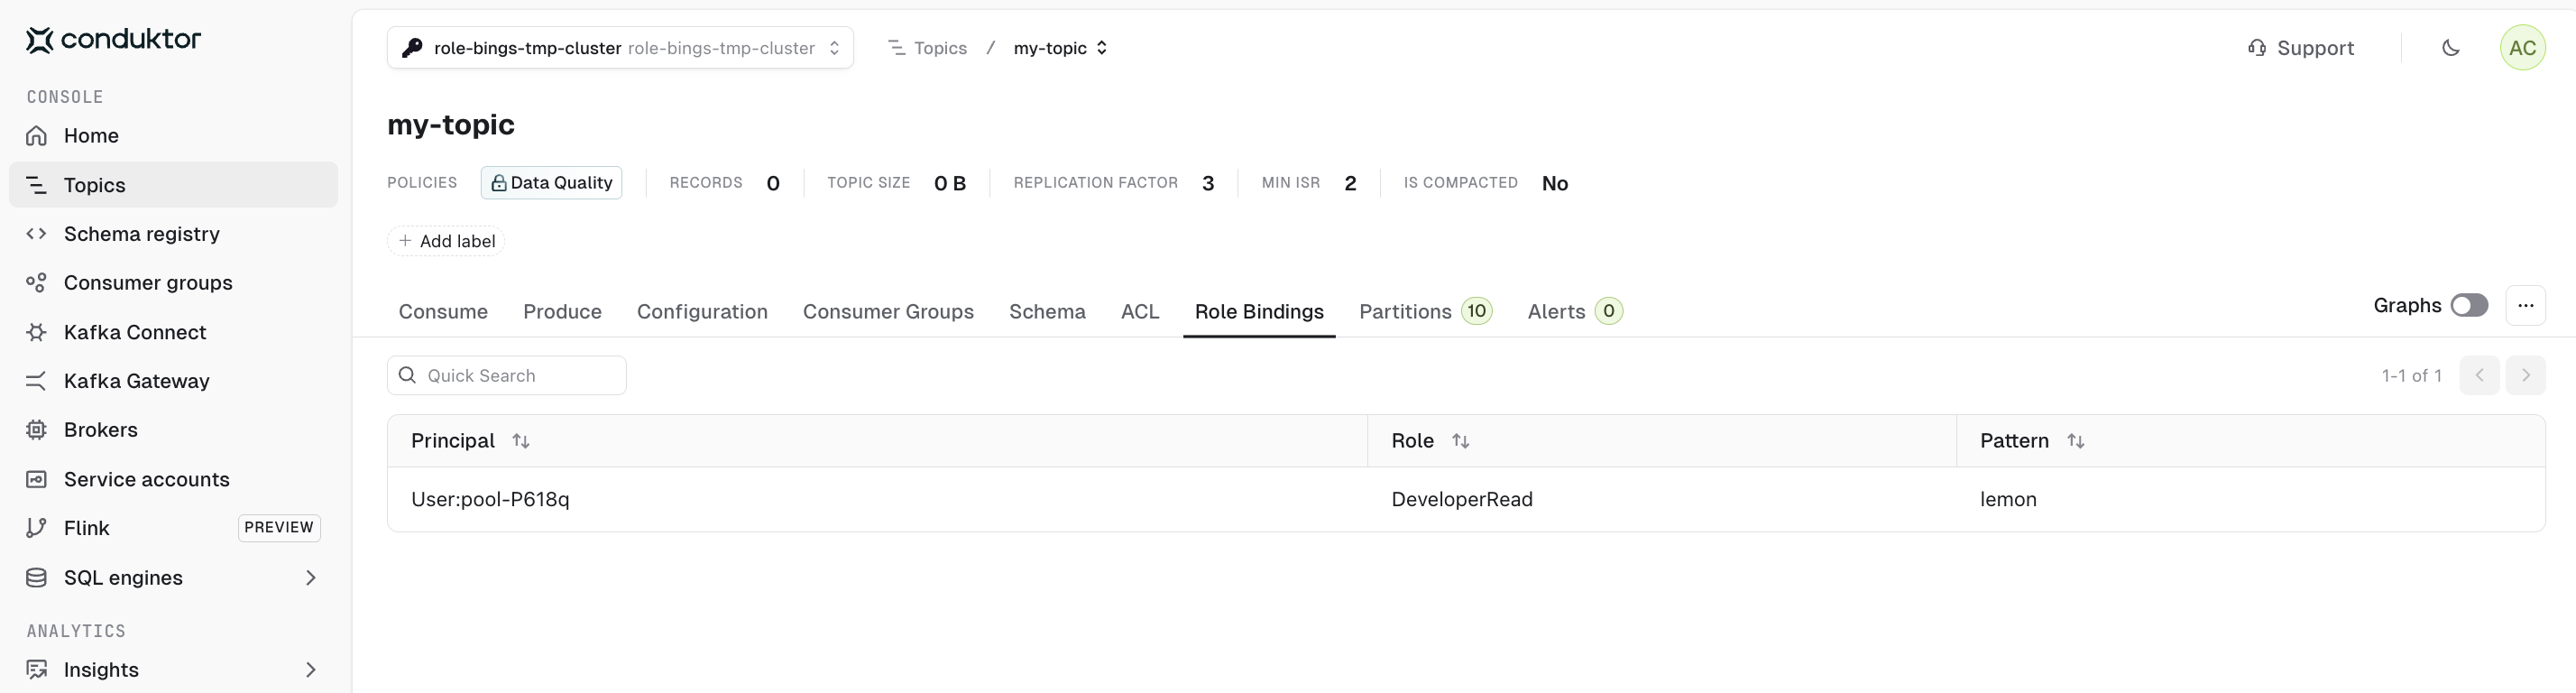Toggle the Graphs switch on
The image size is (2576, 693).
2468,306
